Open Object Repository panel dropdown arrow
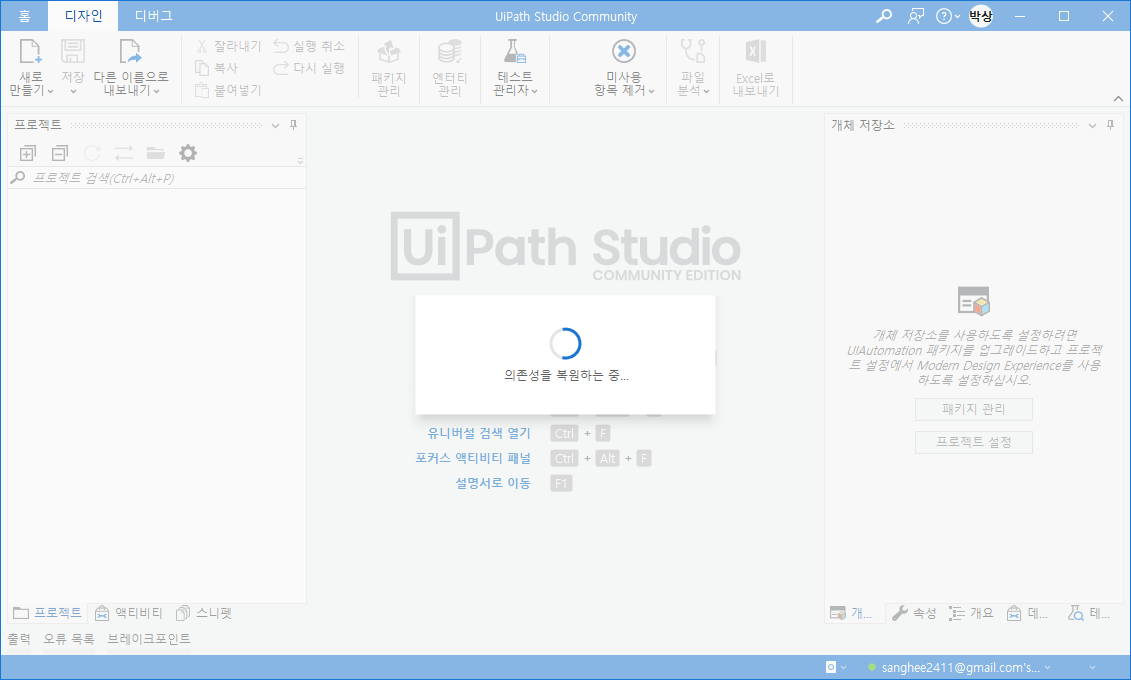The height and width of the screenshot is (680, 1131). coord(1092,125)
